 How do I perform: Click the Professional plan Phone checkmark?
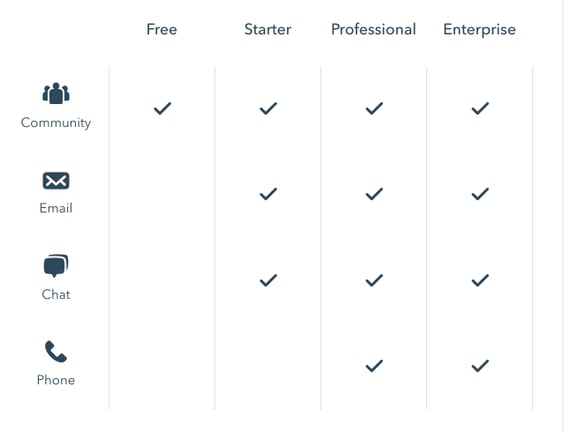click(374, 366)
